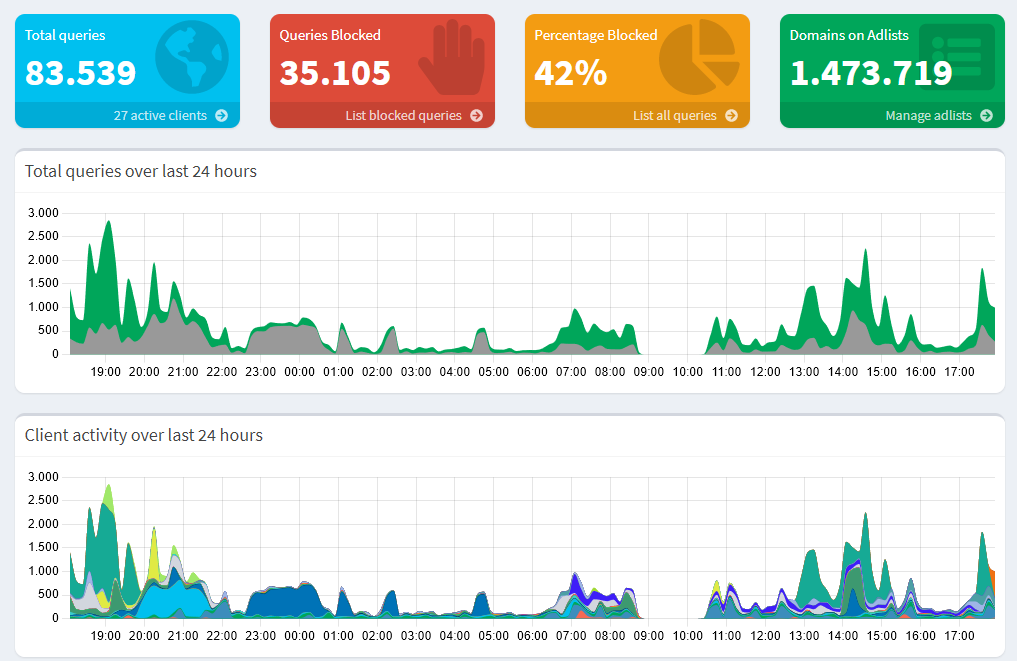Click the hand icon in Queries Blocked card
The image size is (1017, 661).
pos(452,57)
